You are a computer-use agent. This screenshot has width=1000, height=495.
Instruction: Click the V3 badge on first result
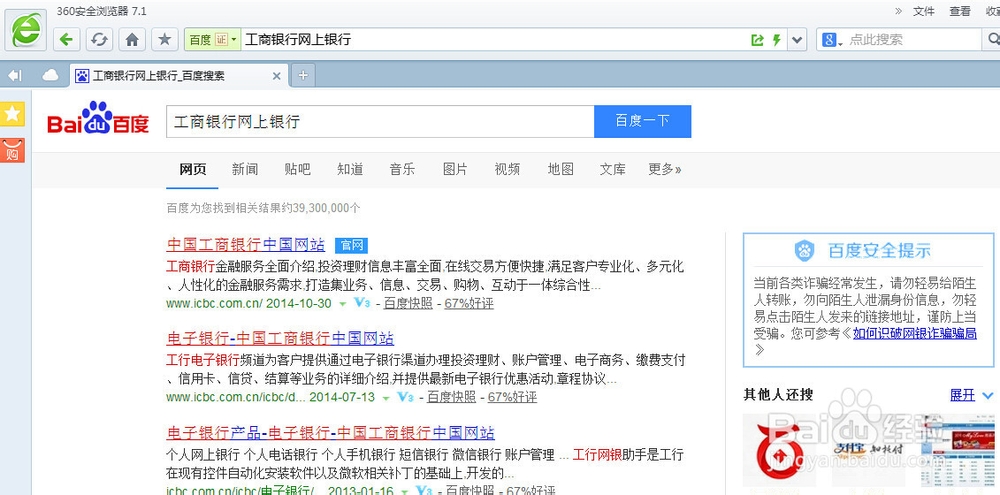tap(362, 303)
